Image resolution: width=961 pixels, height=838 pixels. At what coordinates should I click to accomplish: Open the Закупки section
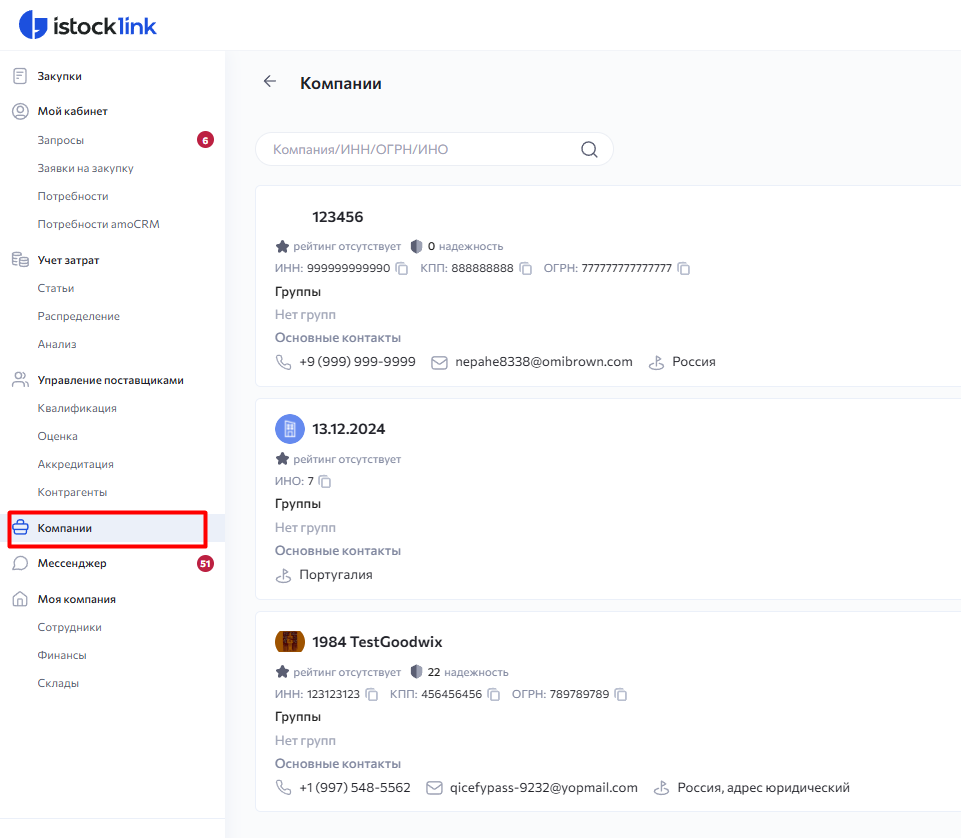(x=59, y=76)
